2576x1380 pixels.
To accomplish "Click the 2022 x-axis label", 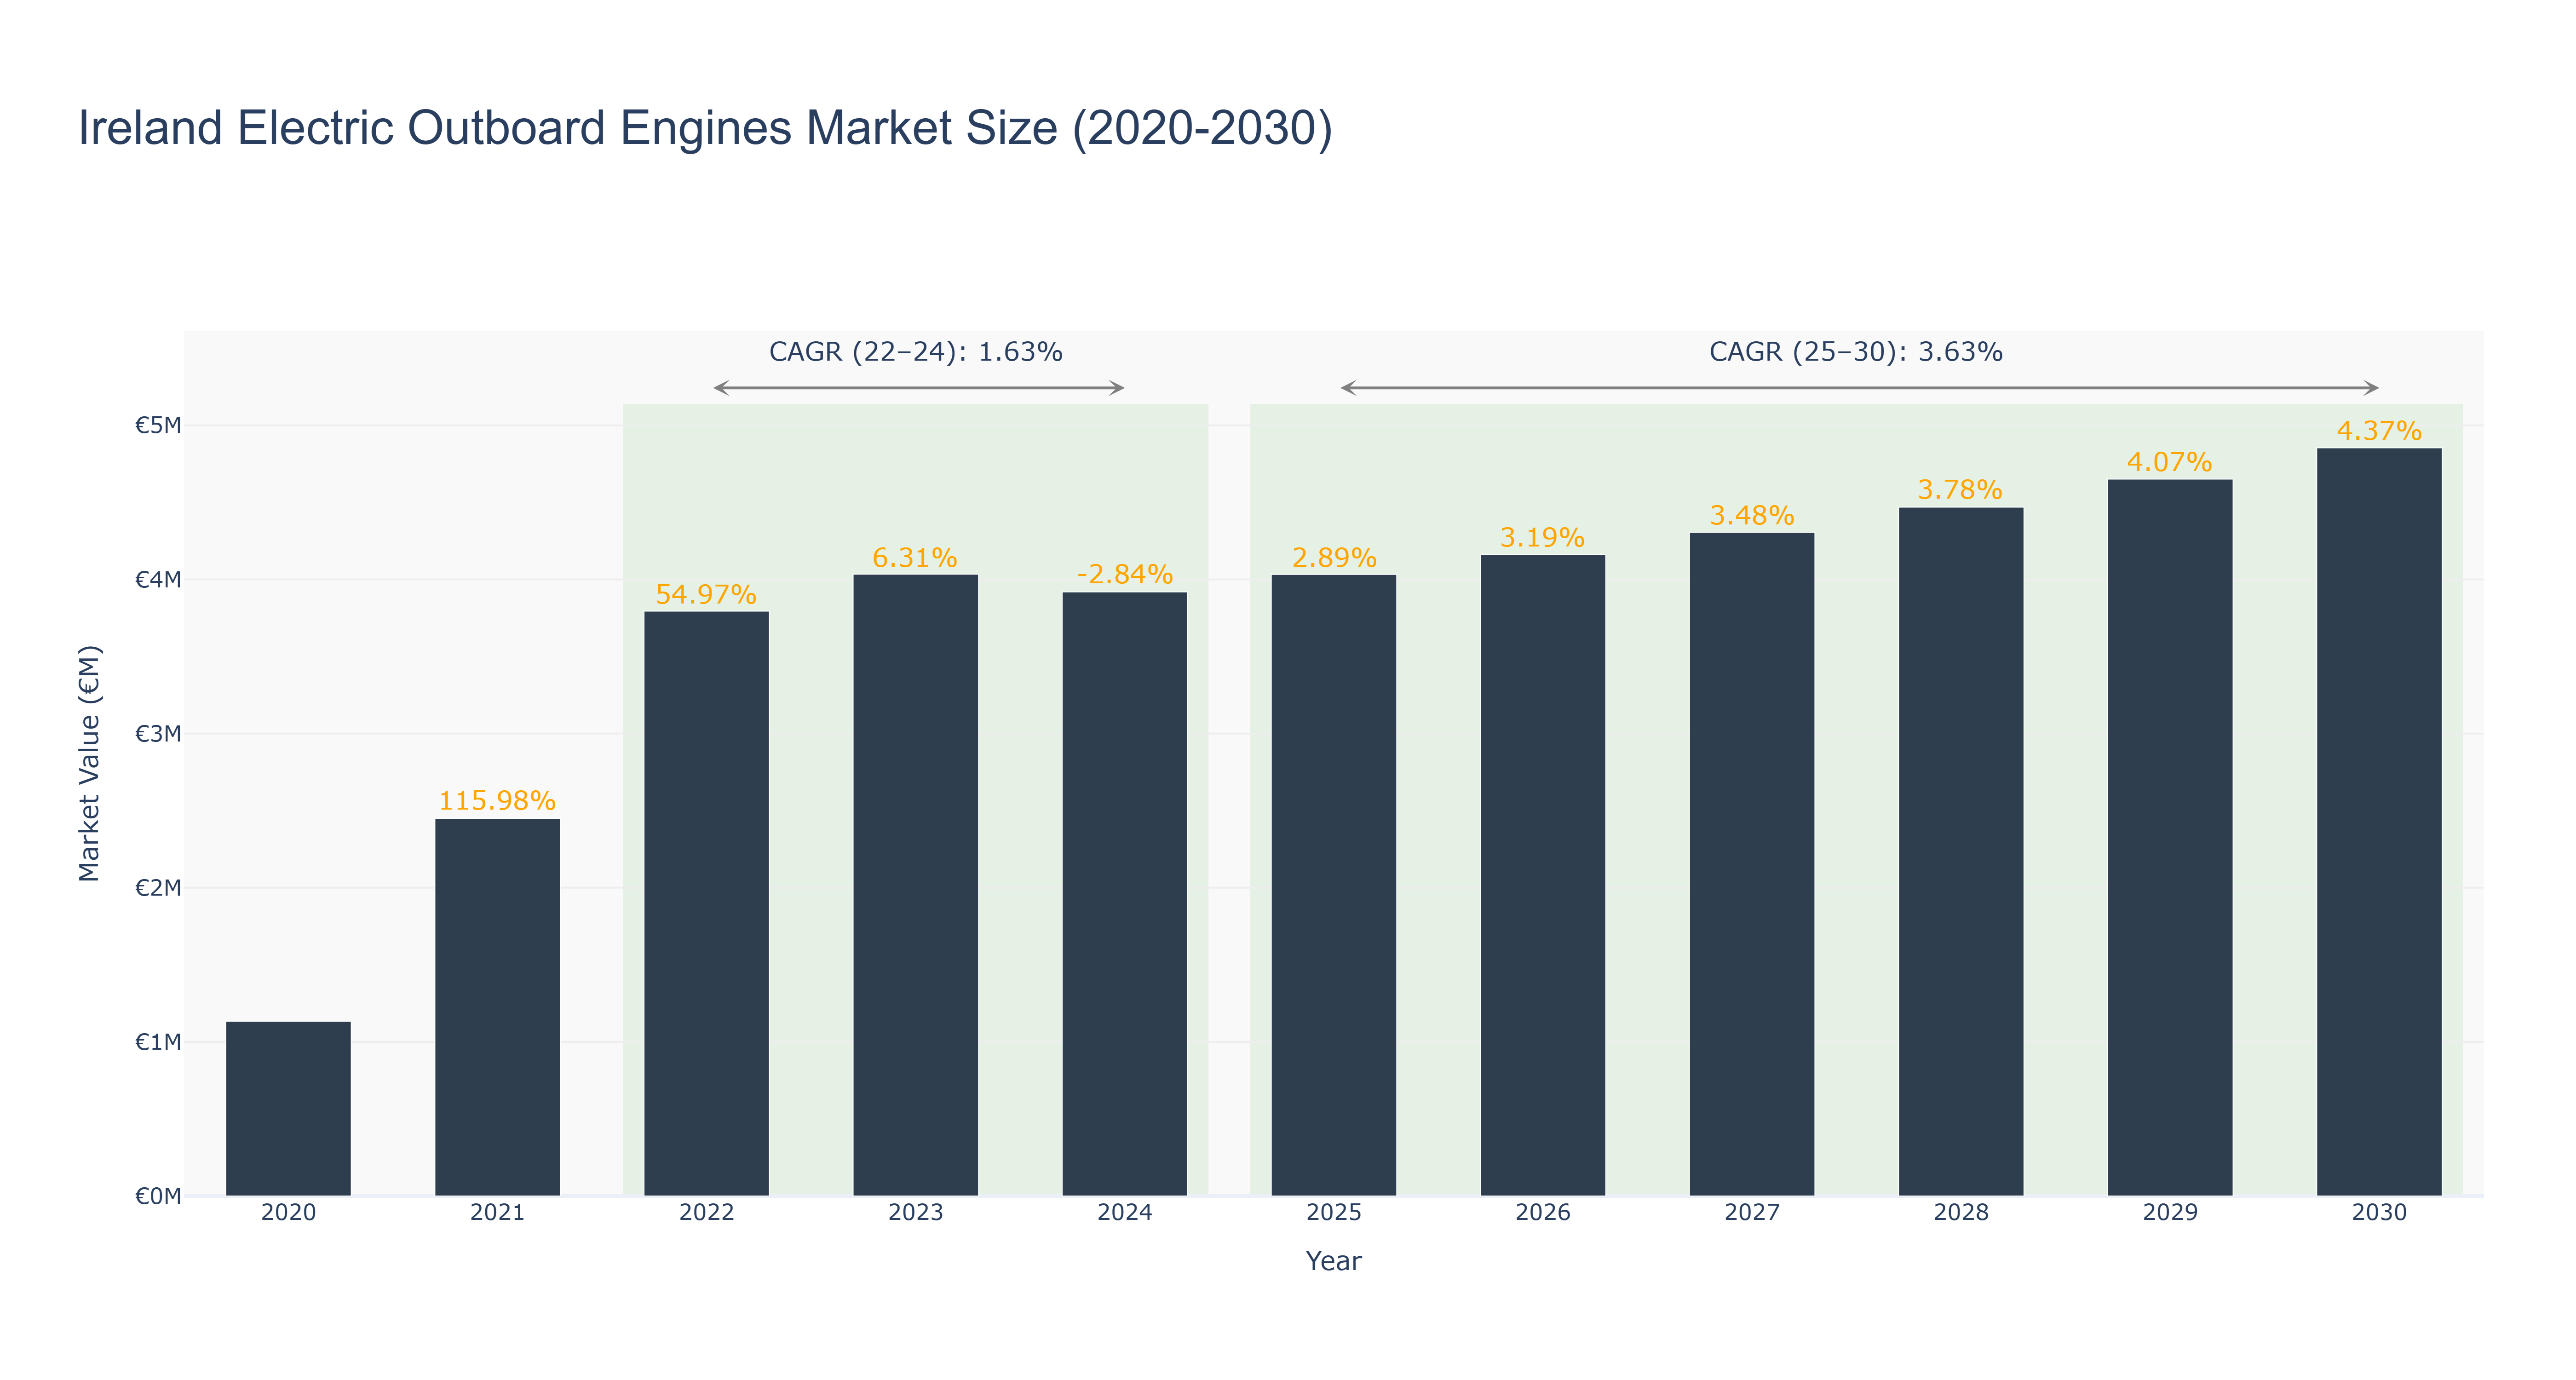I will (706, 1212).
